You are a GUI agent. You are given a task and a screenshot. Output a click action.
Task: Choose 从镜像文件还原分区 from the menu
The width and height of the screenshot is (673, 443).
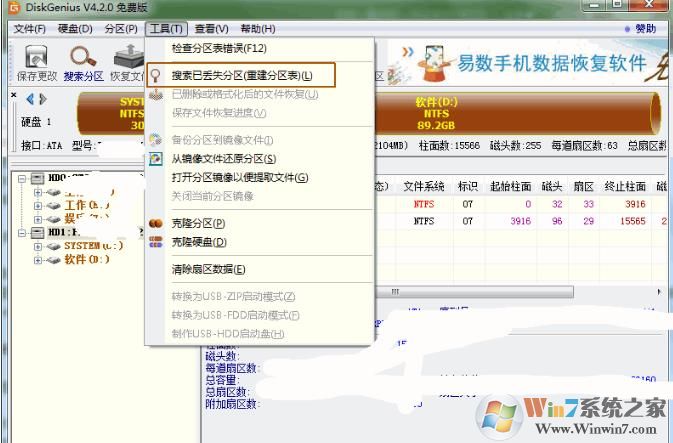223,158
